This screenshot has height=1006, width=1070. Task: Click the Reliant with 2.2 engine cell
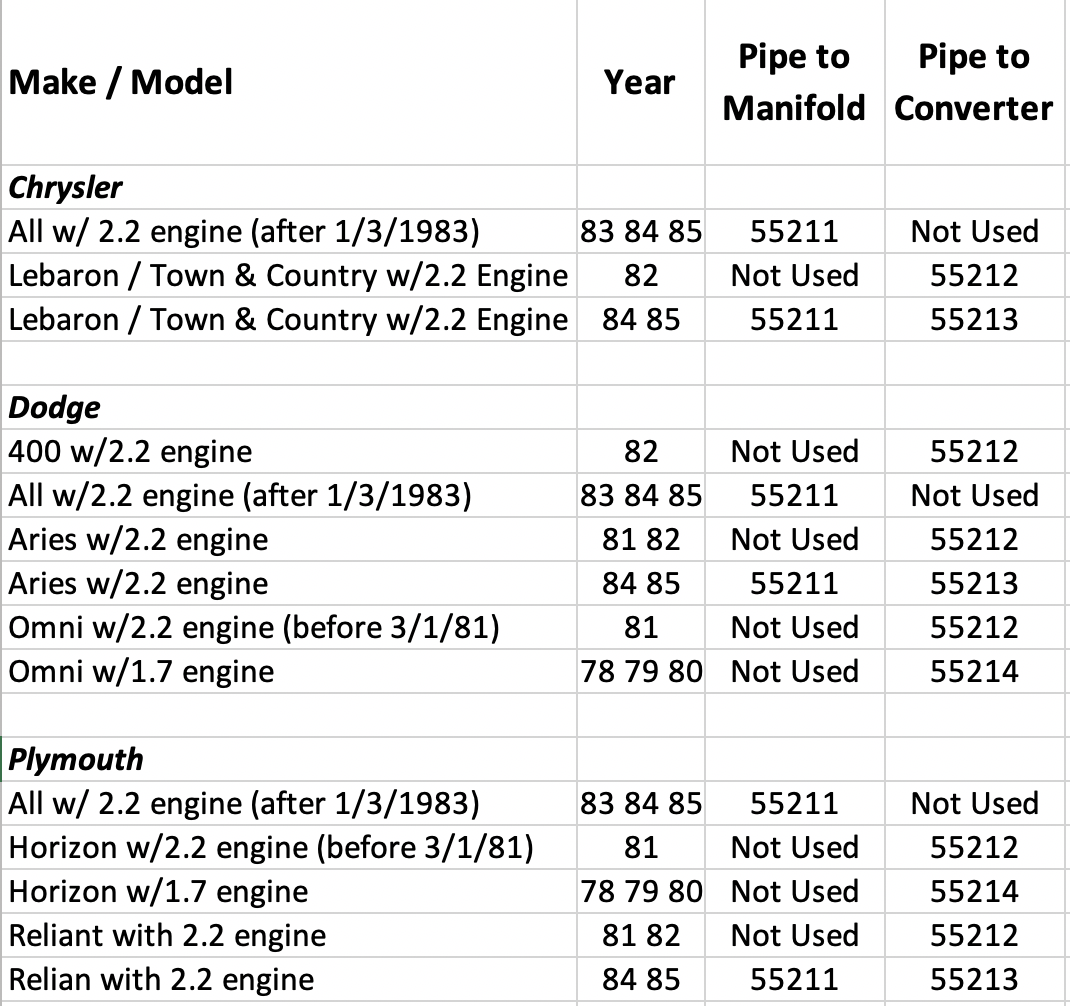tap(167, 936)
